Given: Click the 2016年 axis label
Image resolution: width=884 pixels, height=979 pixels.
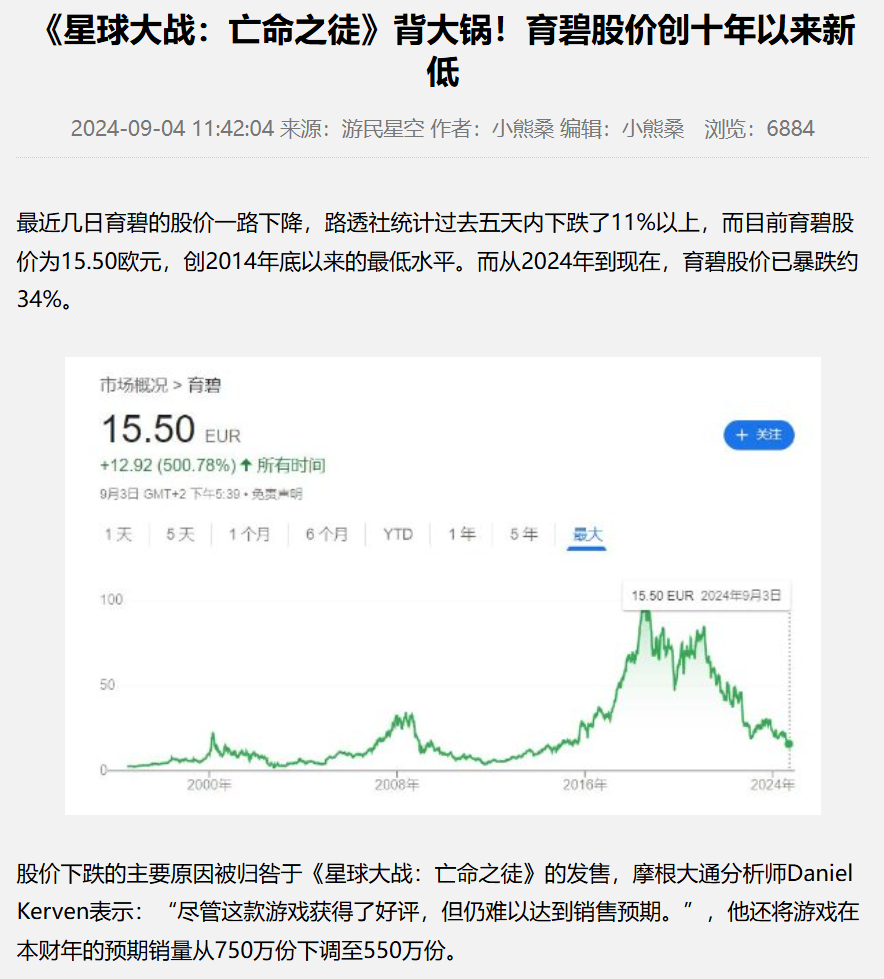Looking at the screenshot, I should 585,785.
